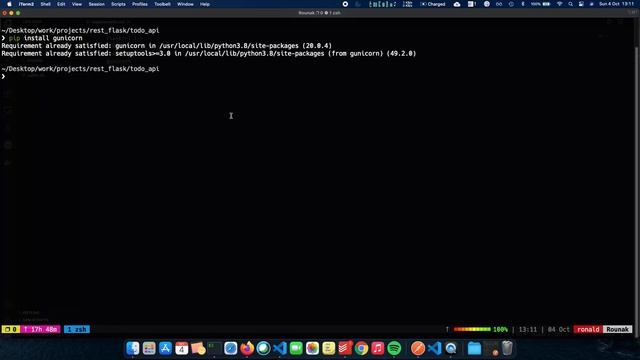Open the iTerm terminal Dock icon
Image resolution: width=640 pixels, height=360 pixels.
(214, 348)
